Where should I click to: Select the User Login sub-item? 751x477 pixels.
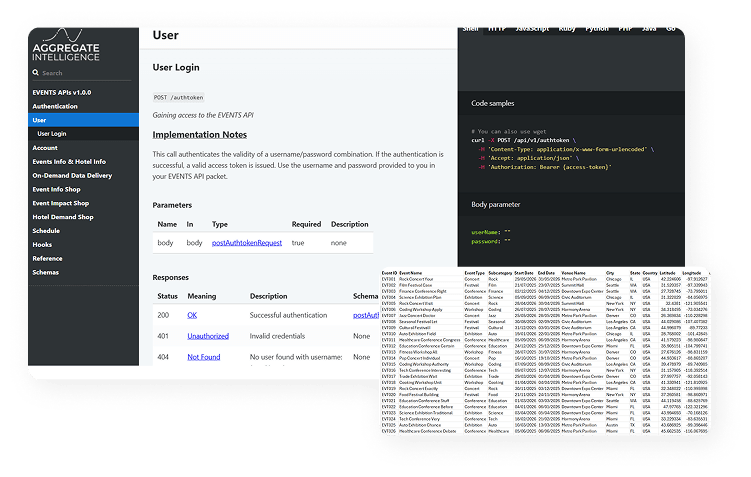(x=52, y=133)
